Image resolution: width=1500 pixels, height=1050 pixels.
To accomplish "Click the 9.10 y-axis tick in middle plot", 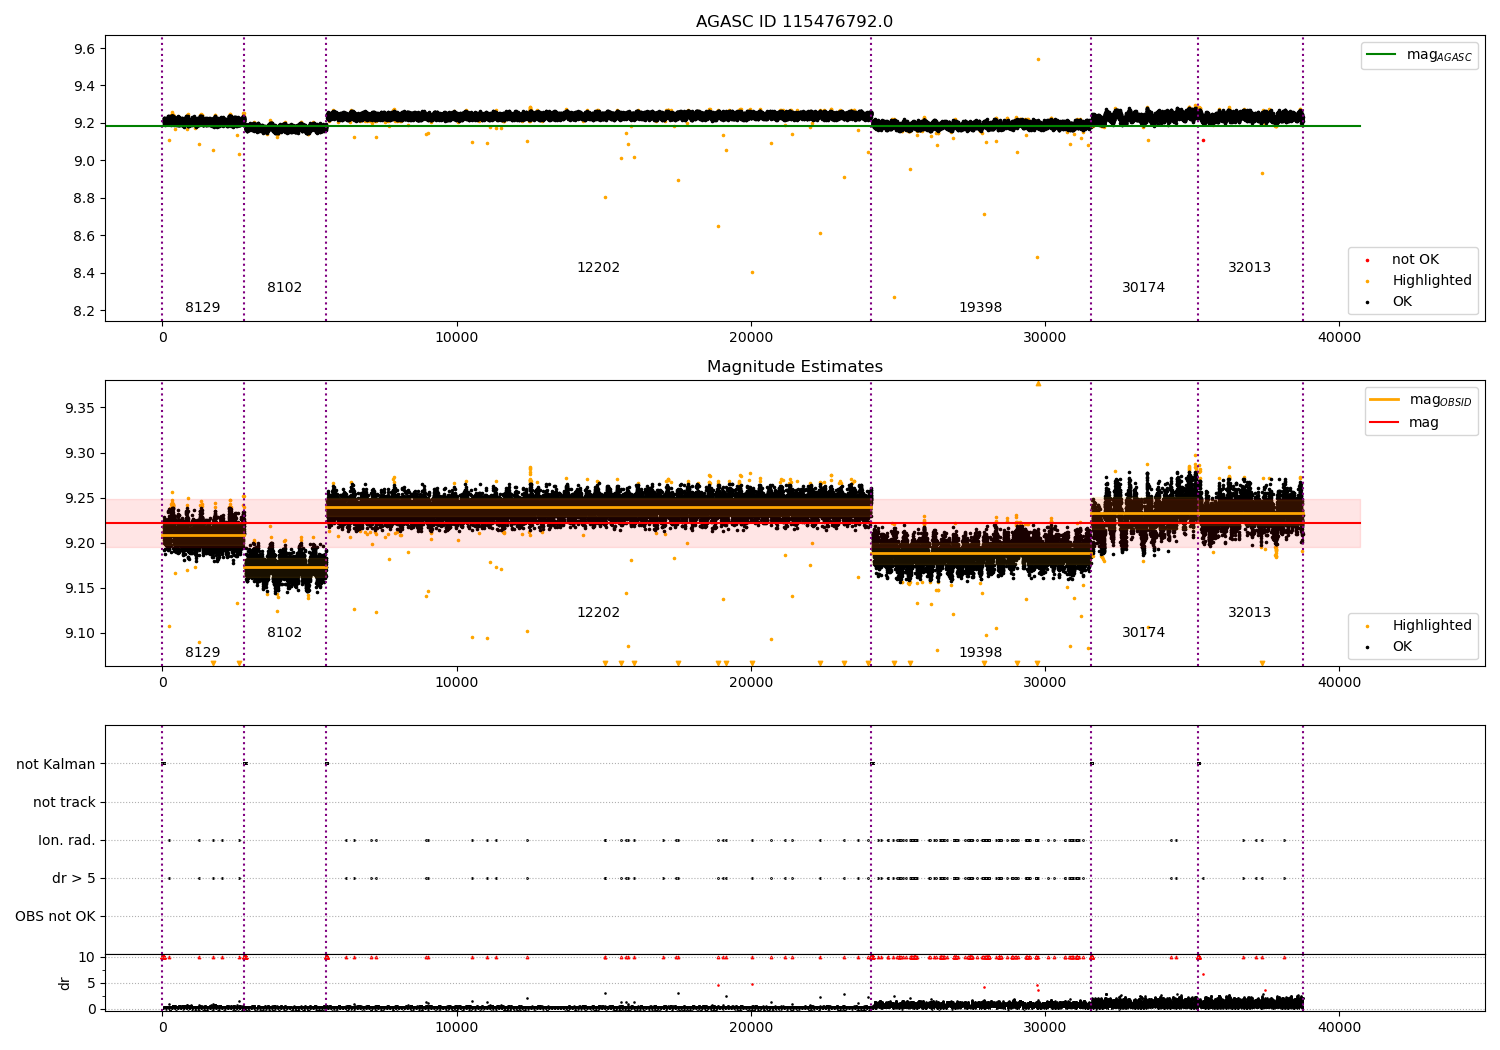I will (81, 633).
